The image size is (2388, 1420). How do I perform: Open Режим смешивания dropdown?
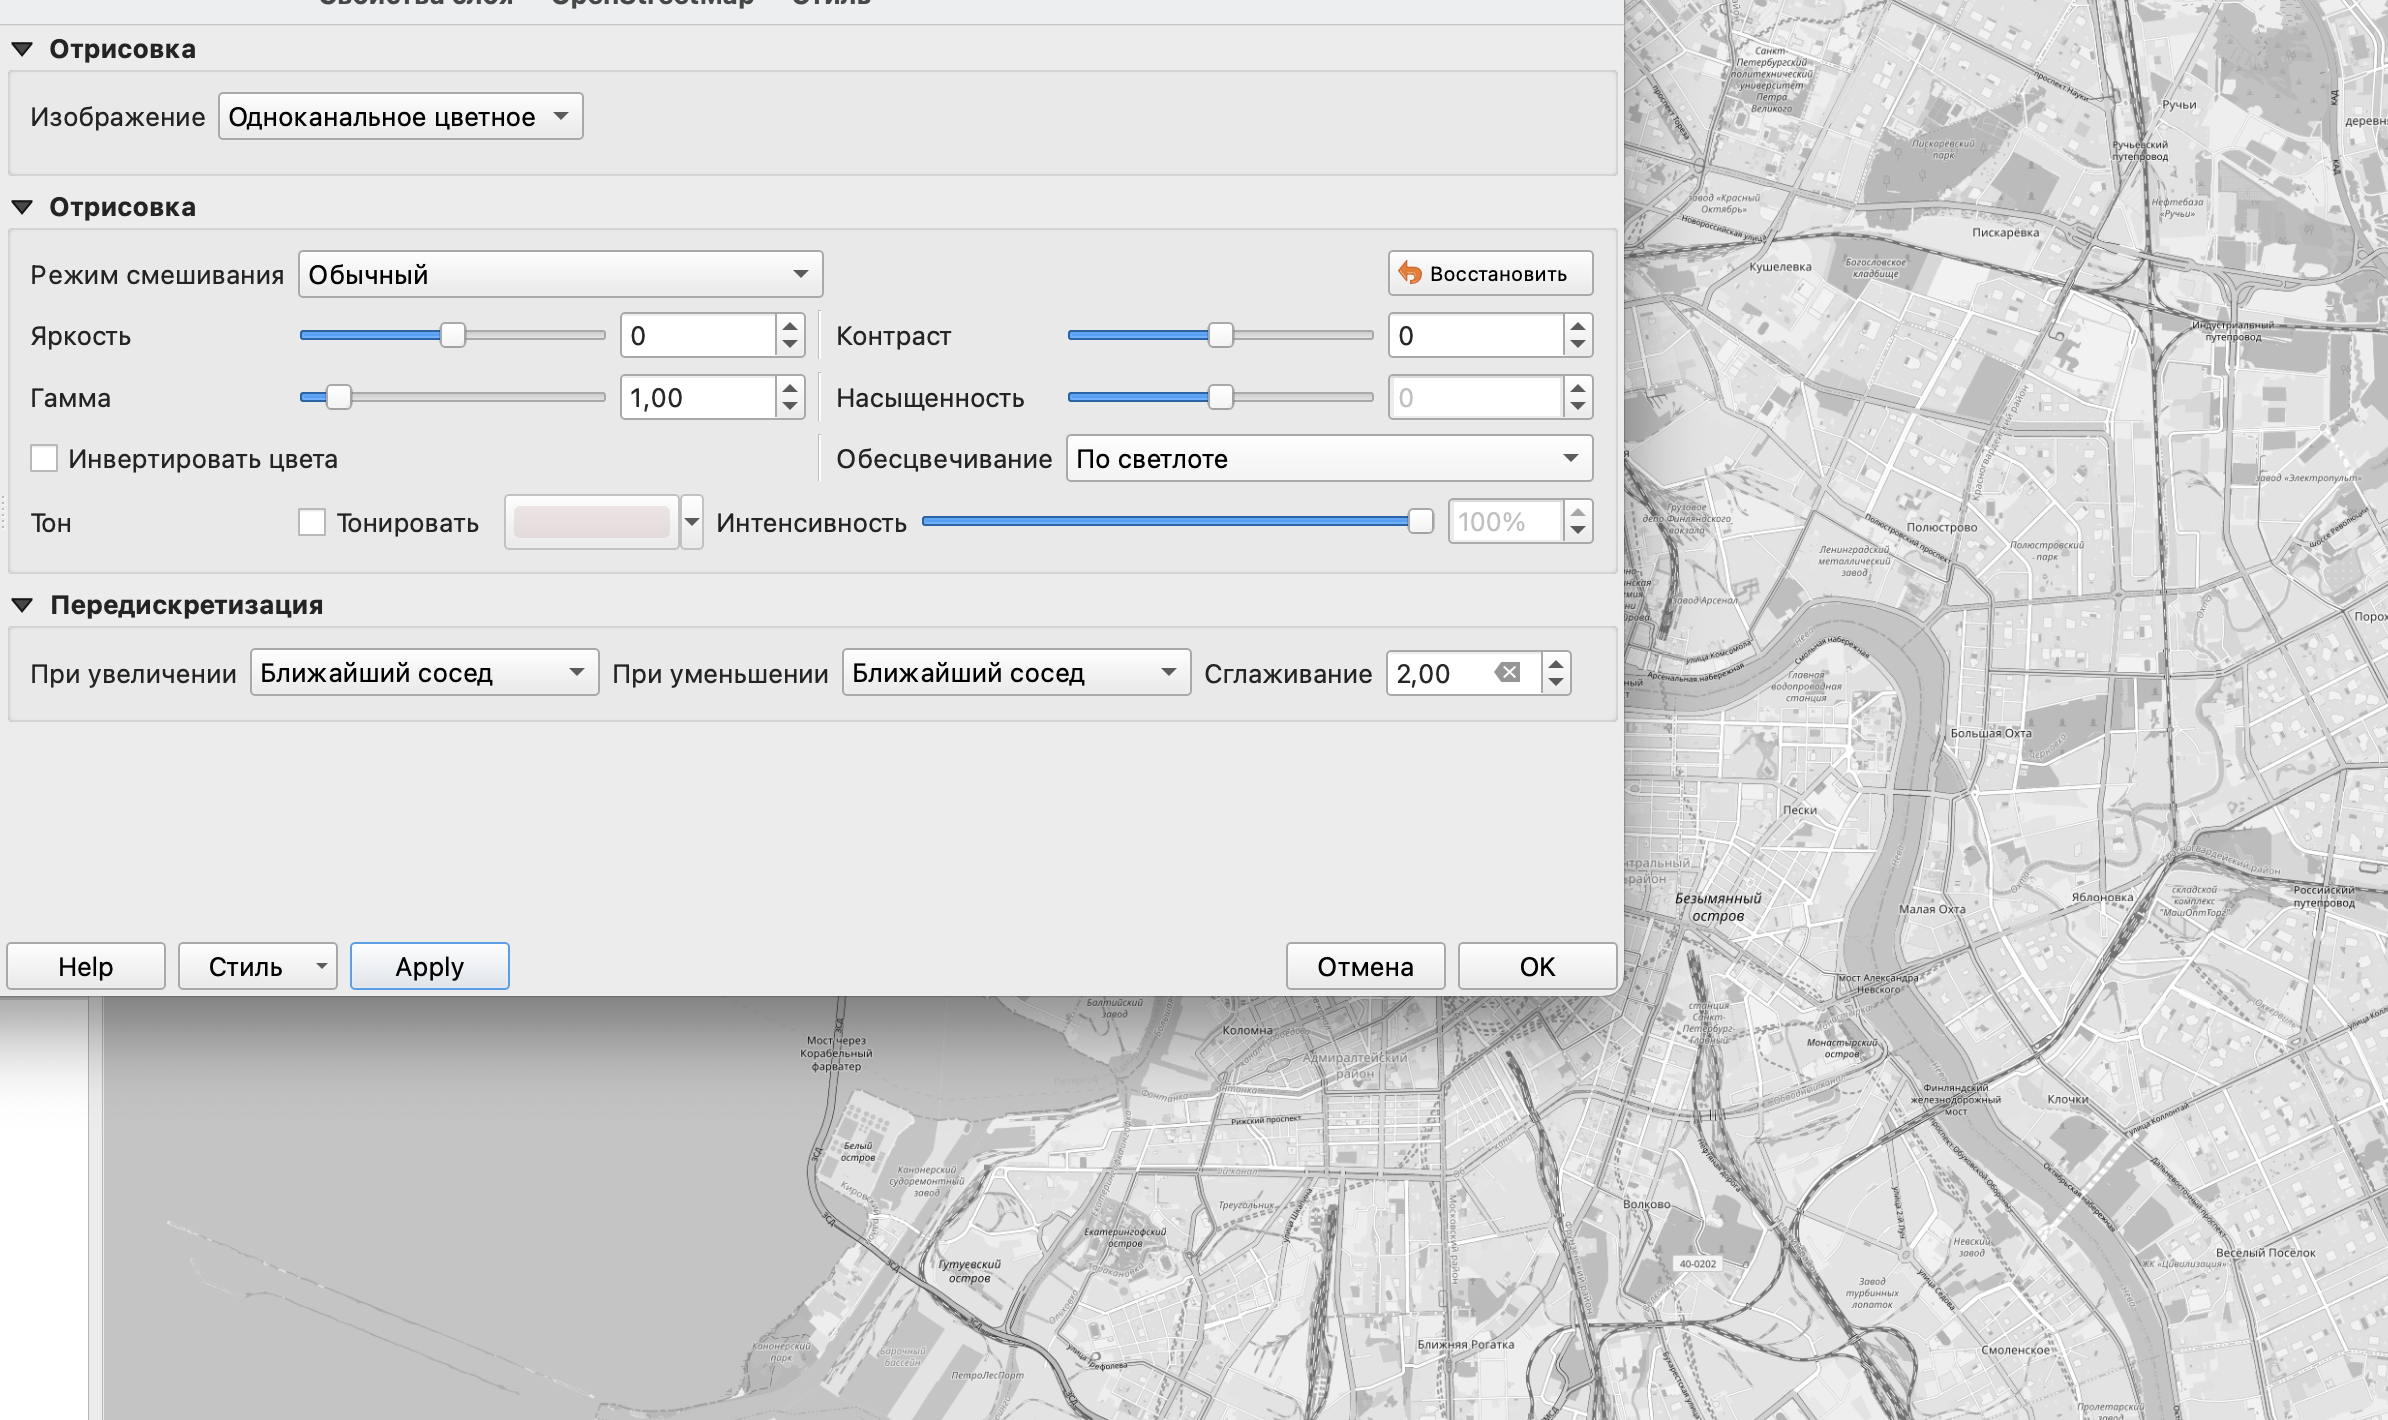(560, 274)
